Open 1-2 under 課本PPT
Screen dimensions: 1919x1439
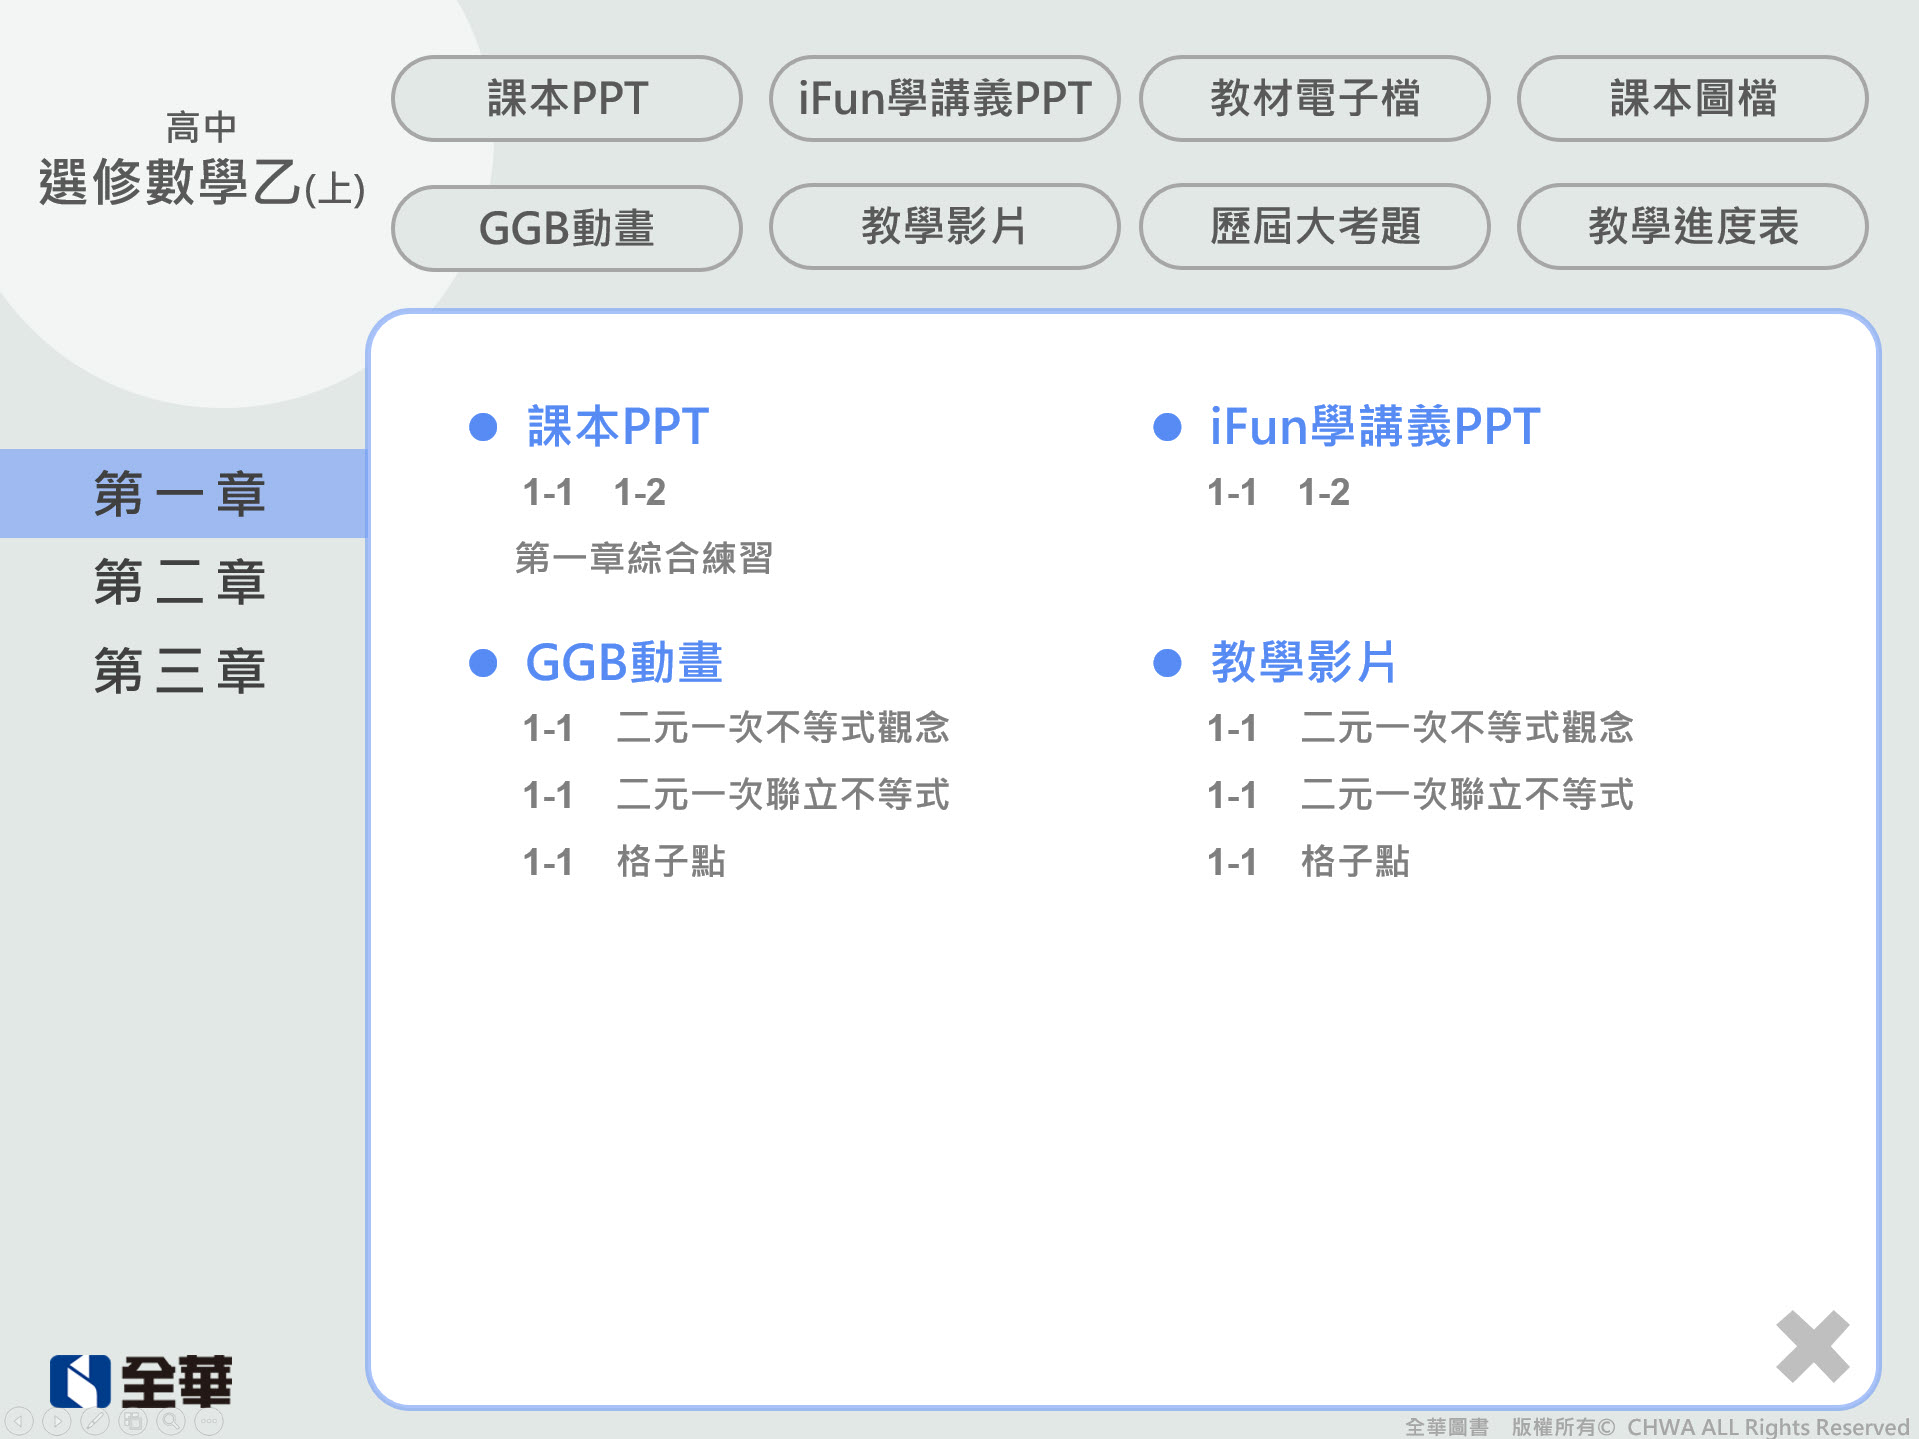[639, 492]
